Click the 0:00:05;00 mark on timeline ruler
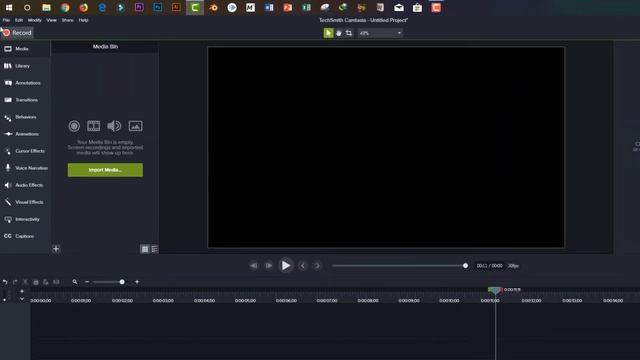The image size is (640, 360). pyautogui.click(x=245, y=301)
